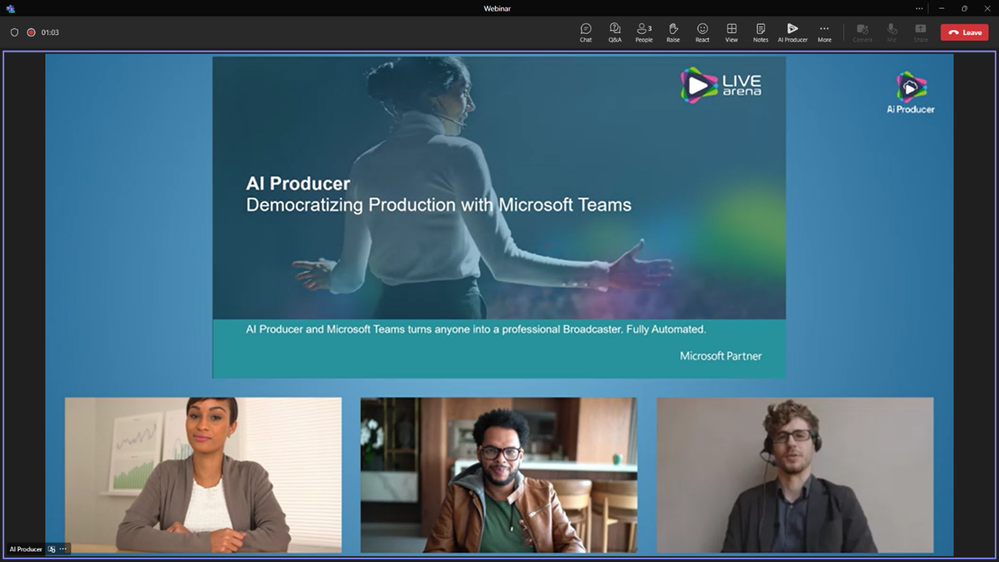Open title bar settings and more ellipsis

919,8
